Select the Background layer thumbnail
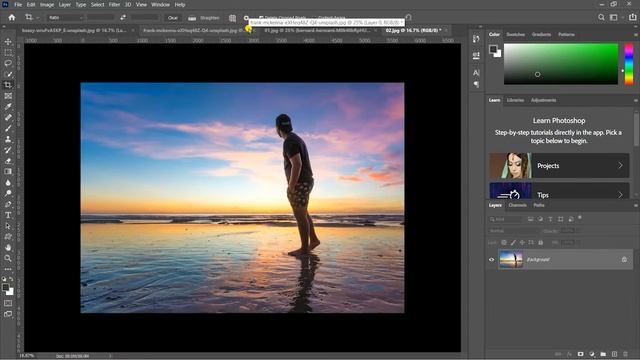The image size is (640, 360). click(x=511, y=260)
